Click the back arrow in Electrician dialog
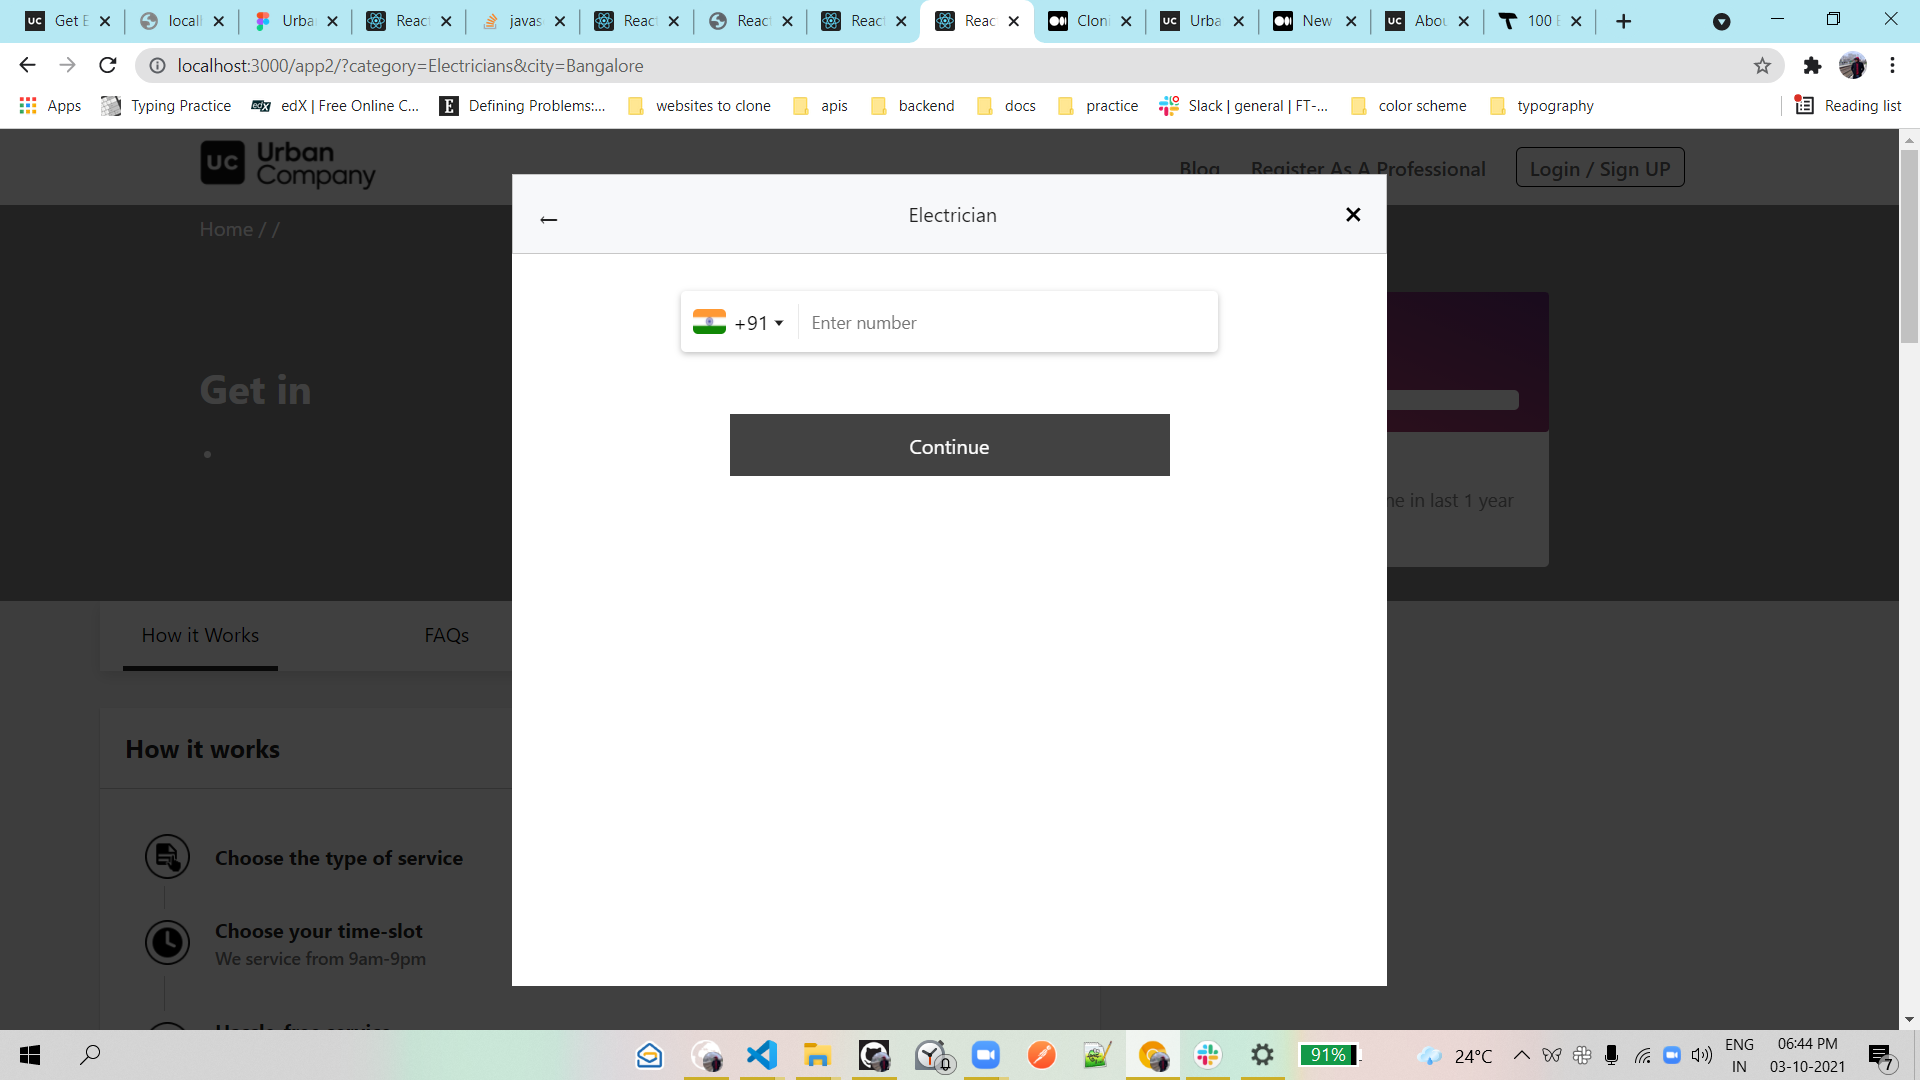Screen dimensions: 1920x1080 pyautogui.click(x=548, y=219)
